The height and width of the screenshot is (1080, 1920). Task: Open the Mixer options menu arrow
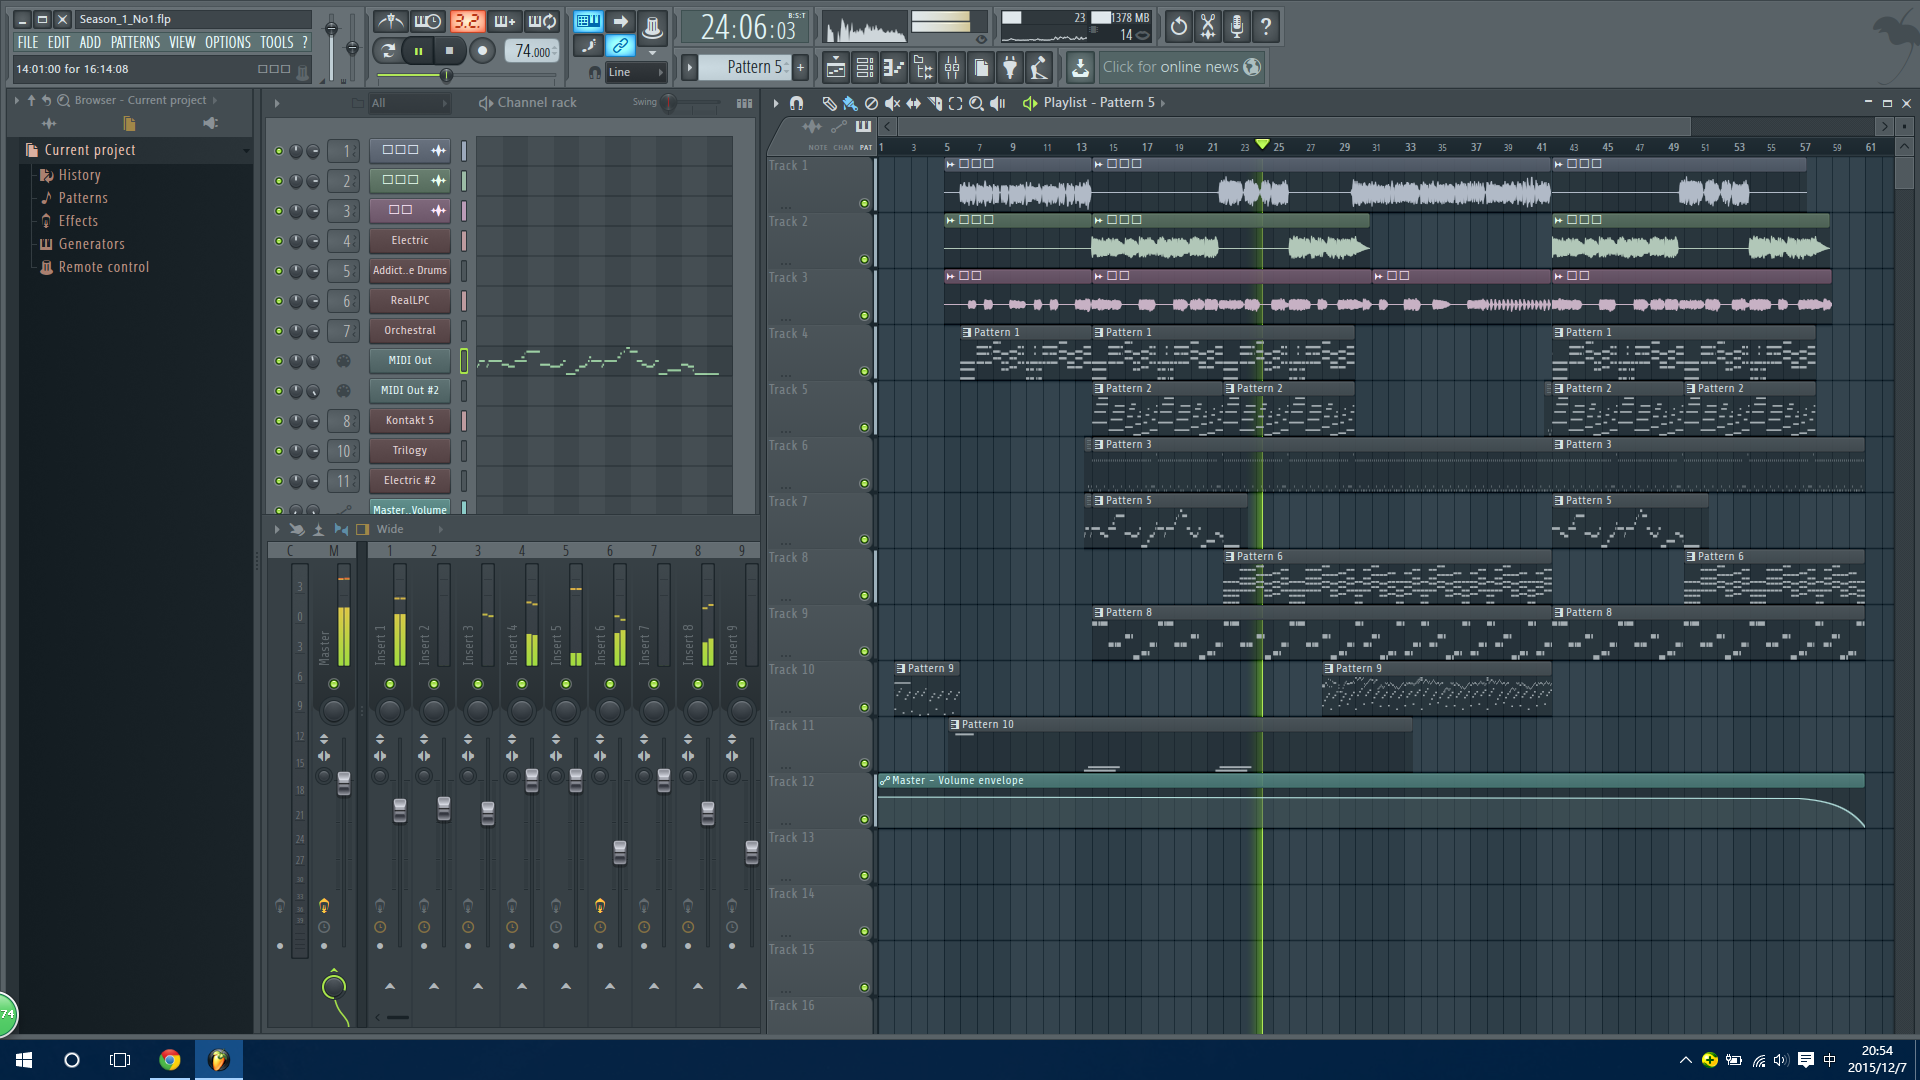coord(277,530)
